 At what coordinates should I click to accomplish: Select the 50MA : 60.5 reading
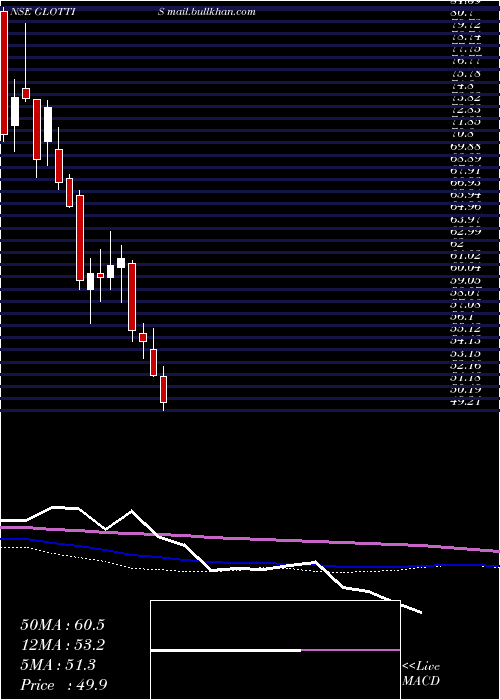pos(62,625)
